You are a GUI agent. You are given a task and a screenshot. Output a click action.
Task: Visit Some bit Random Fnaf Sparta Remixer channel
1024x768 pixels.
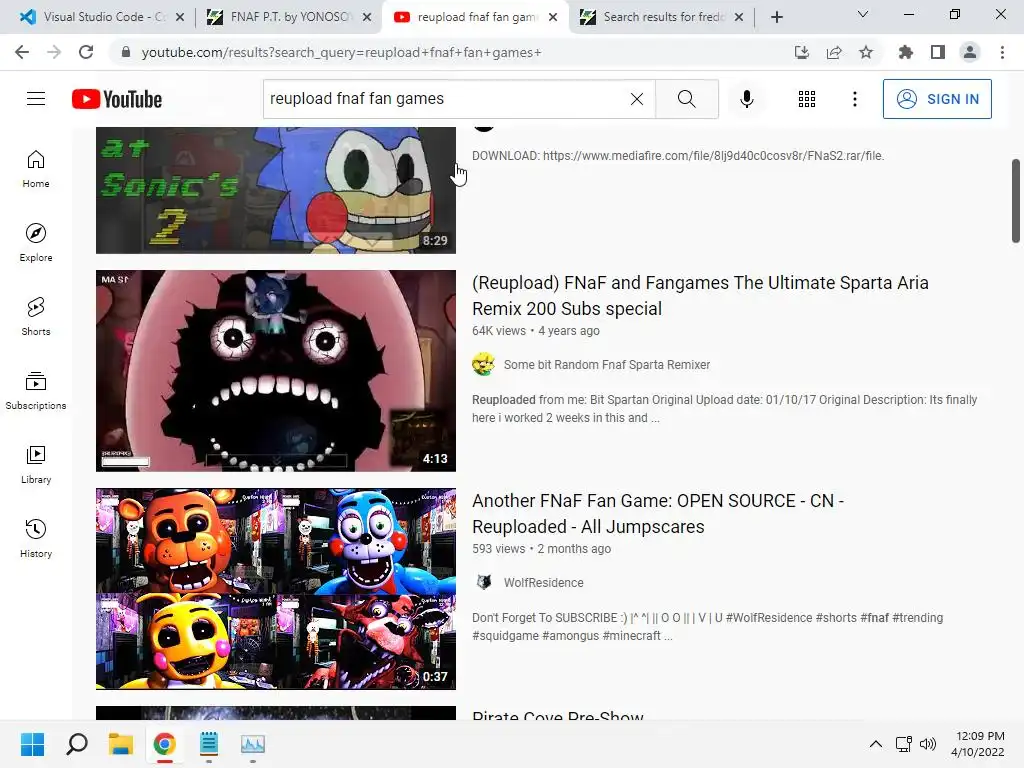pyautogui.click(x=607, y=364)
